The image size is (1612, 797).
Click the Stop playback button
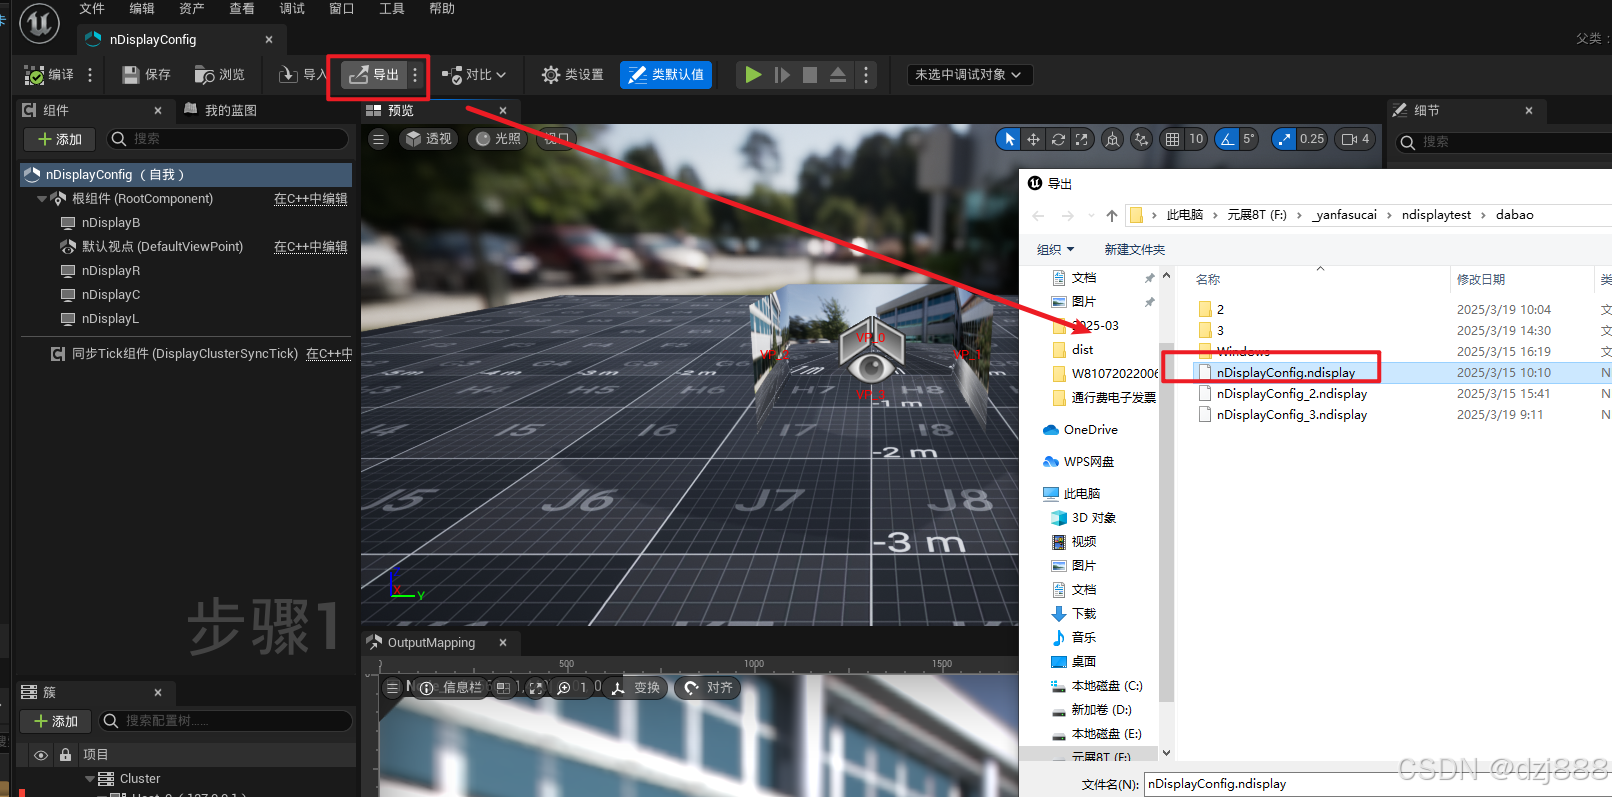pyautogui.click(x=810, y=75)
